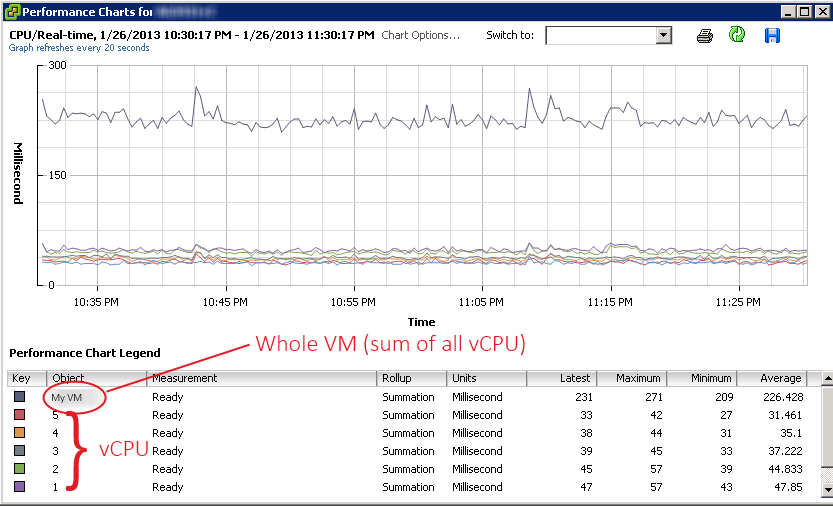
Task: Expand the Switch to dropdown
Action: pyautogui.click(x=663, y=35)
